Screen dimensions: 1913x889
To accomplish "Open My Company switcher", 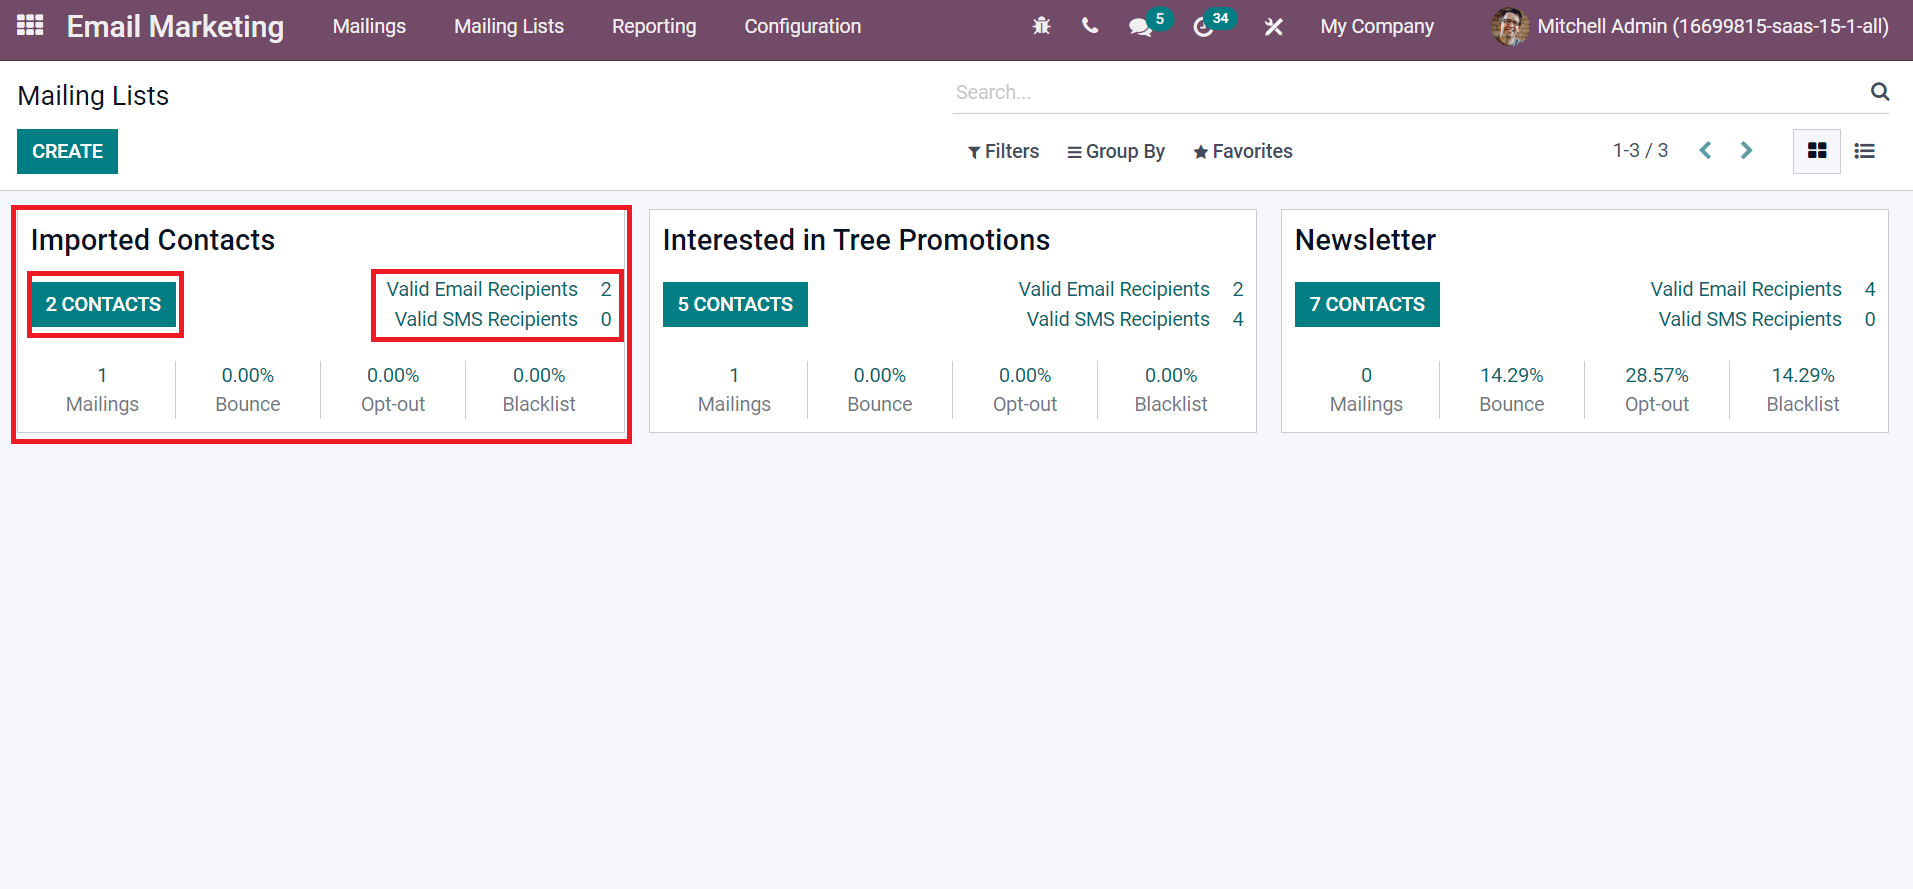I will coord(1377,26).
